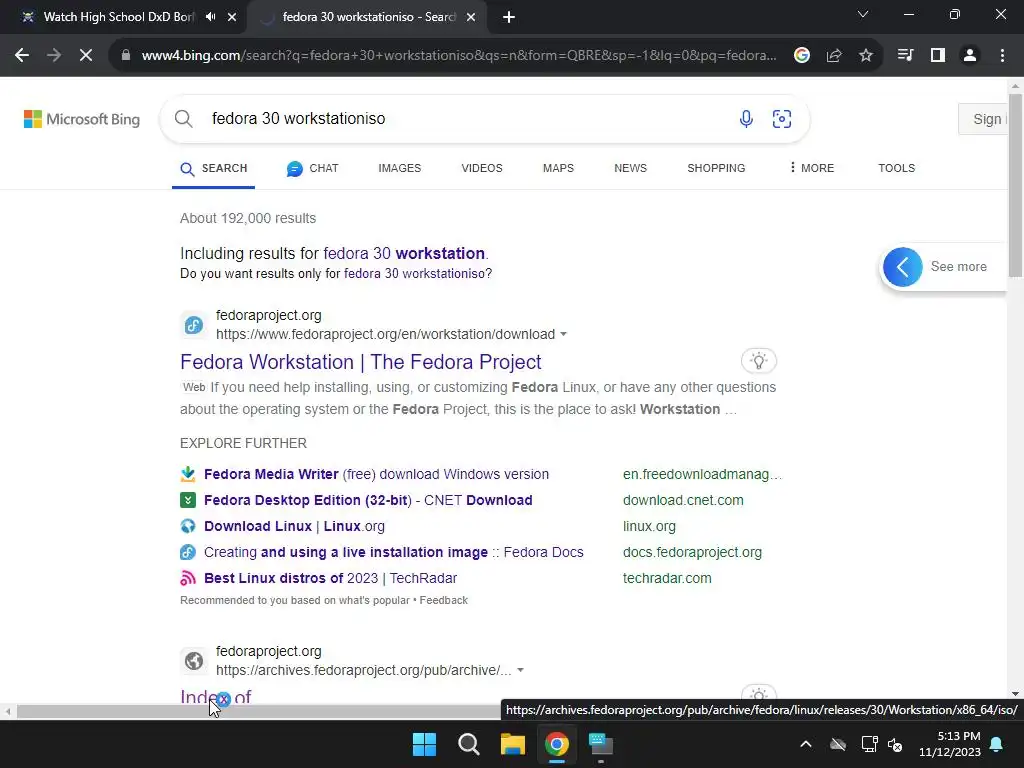Click the search magnifier in Bing box
The image size is (1024, 768).
click(184, 119)
